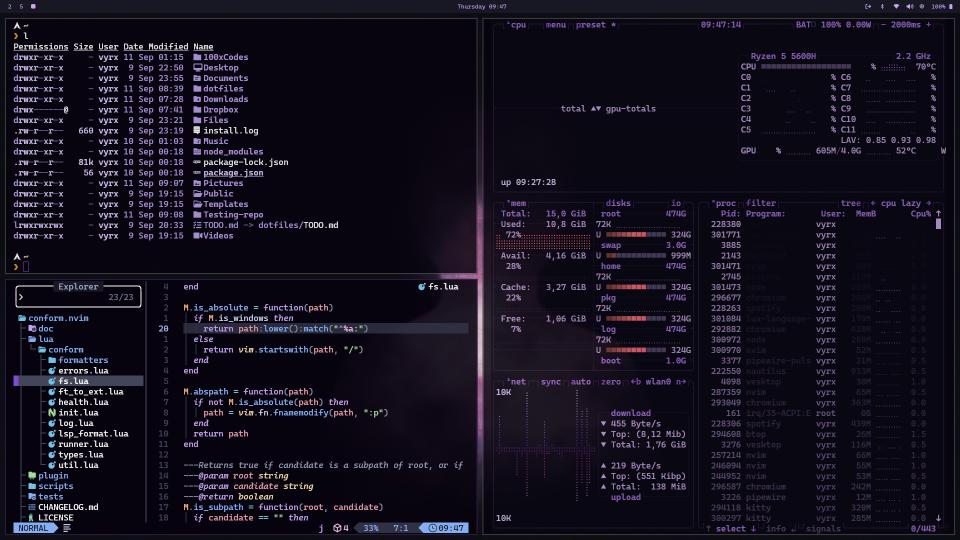Click the Lua icon beside util.lua

point(52,465)
